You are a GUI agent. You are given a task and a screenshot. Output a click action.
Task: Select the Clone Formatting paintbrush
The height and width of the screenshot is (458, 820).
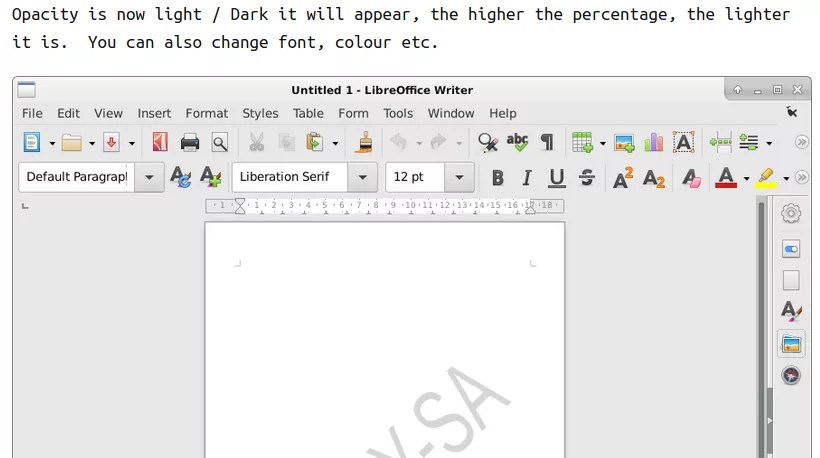[x=364, y=142]
